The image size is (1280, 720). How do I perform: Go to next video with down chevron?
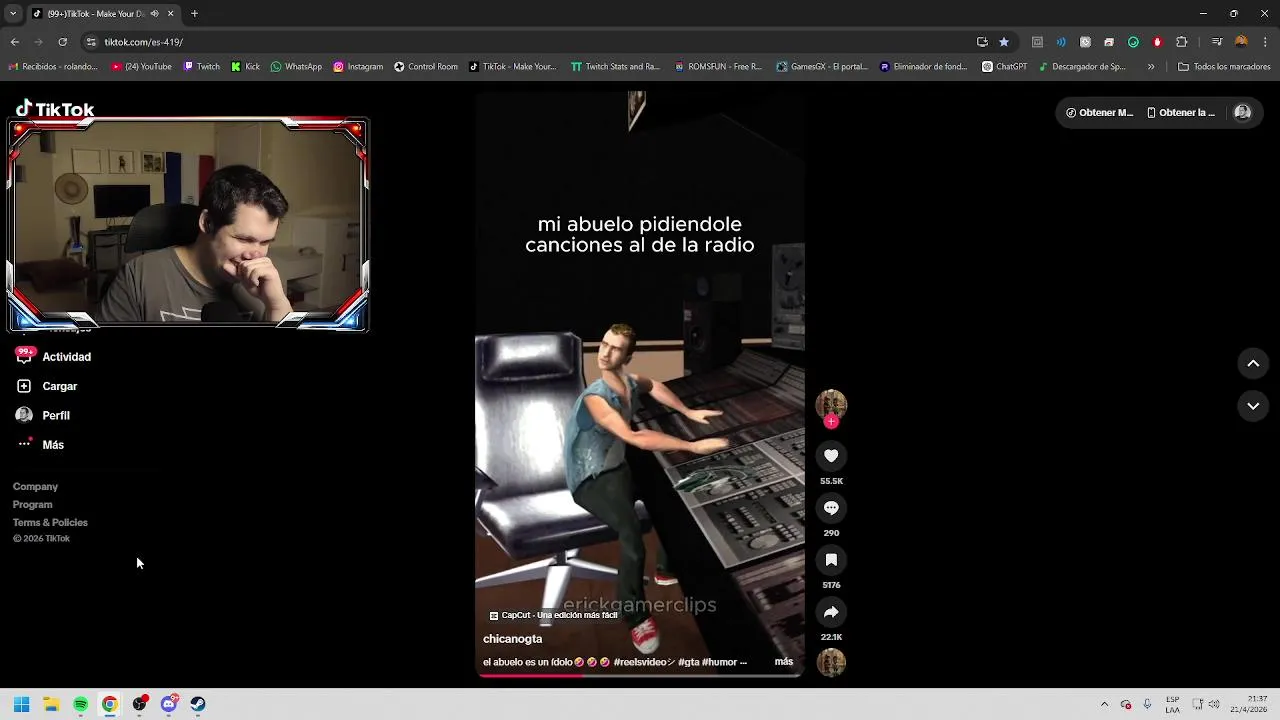coord(1253,406)
